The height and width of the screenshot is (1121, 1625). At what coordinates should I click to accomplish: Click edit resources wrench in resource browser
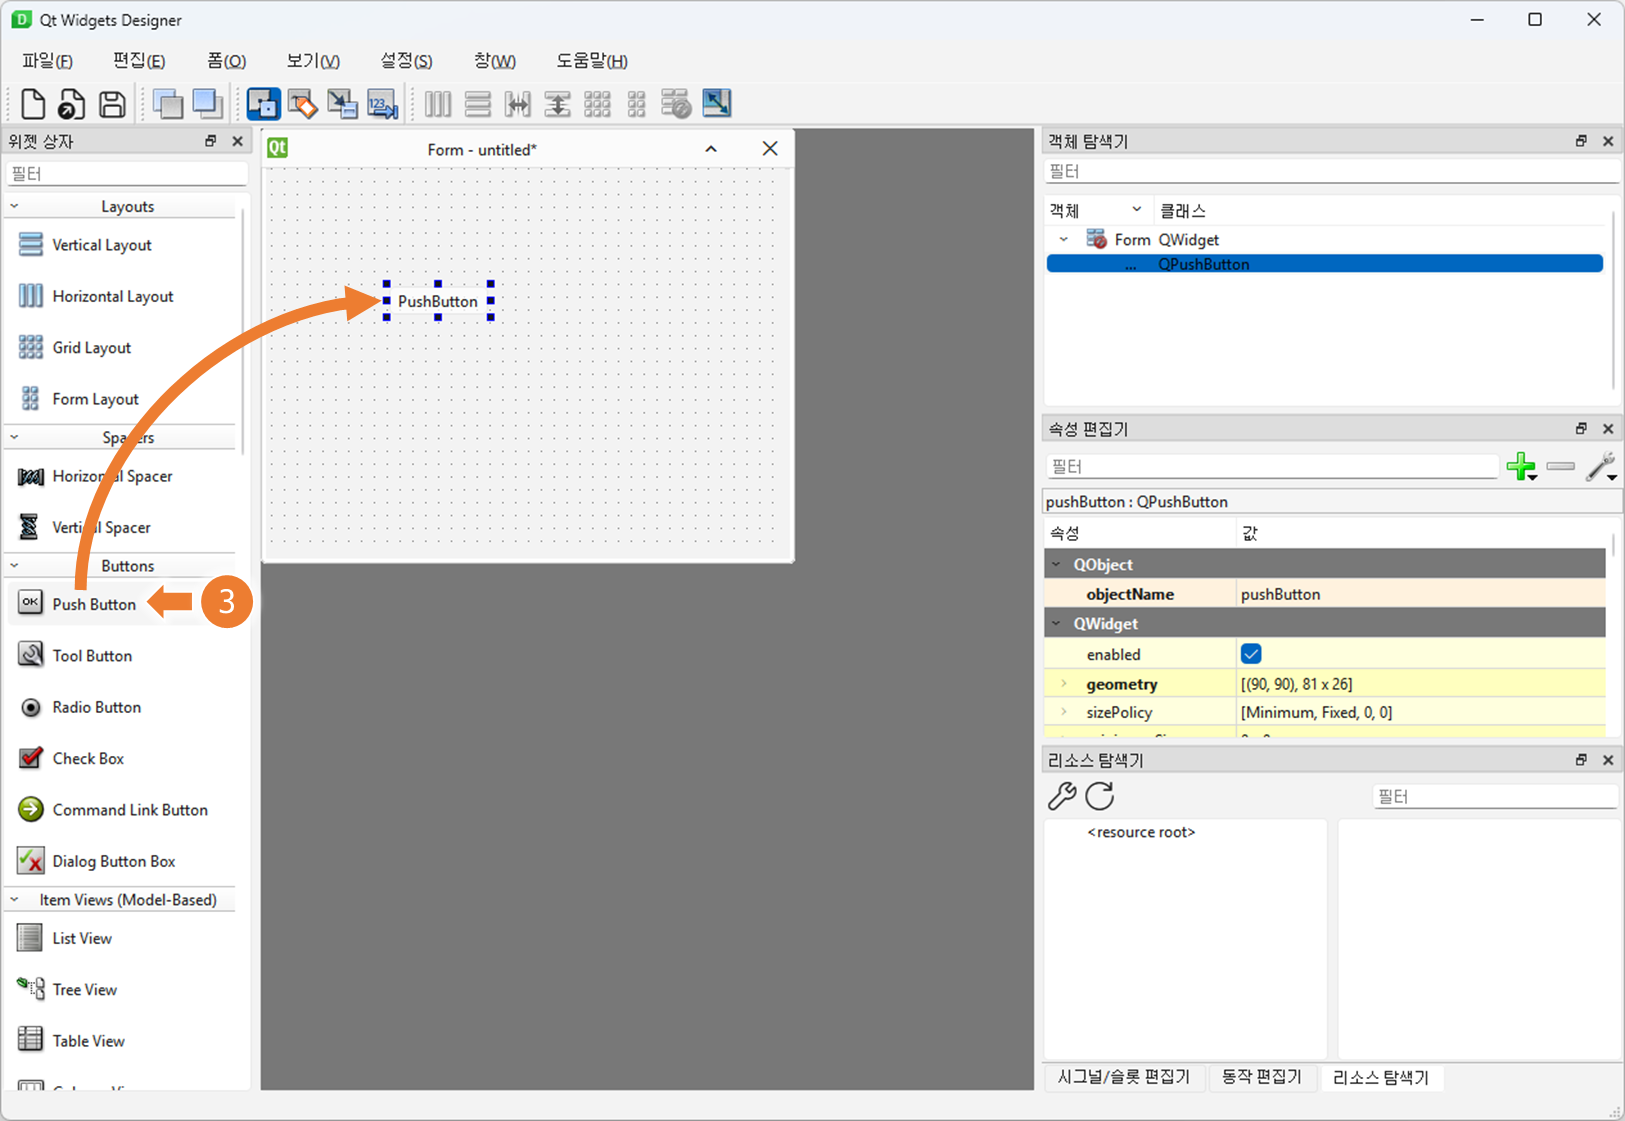pyautogui.click(x=1062, y=796)
